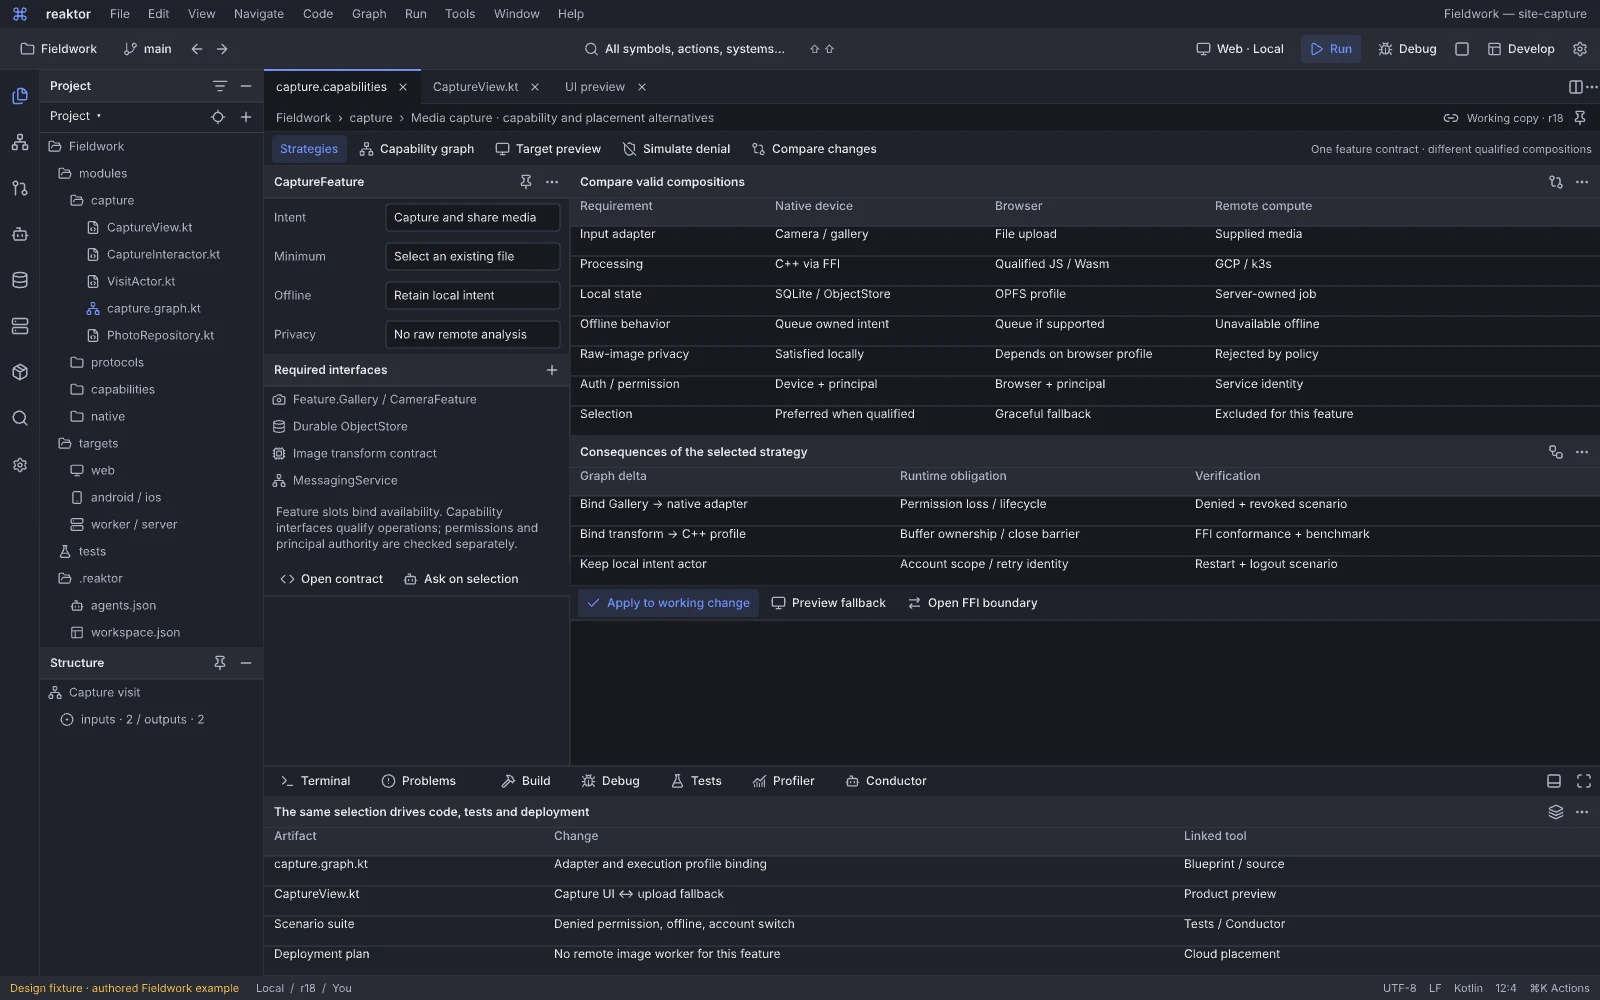Pin the CaptureFeature panel
1600x1000 pixels.
click(526, 182)
